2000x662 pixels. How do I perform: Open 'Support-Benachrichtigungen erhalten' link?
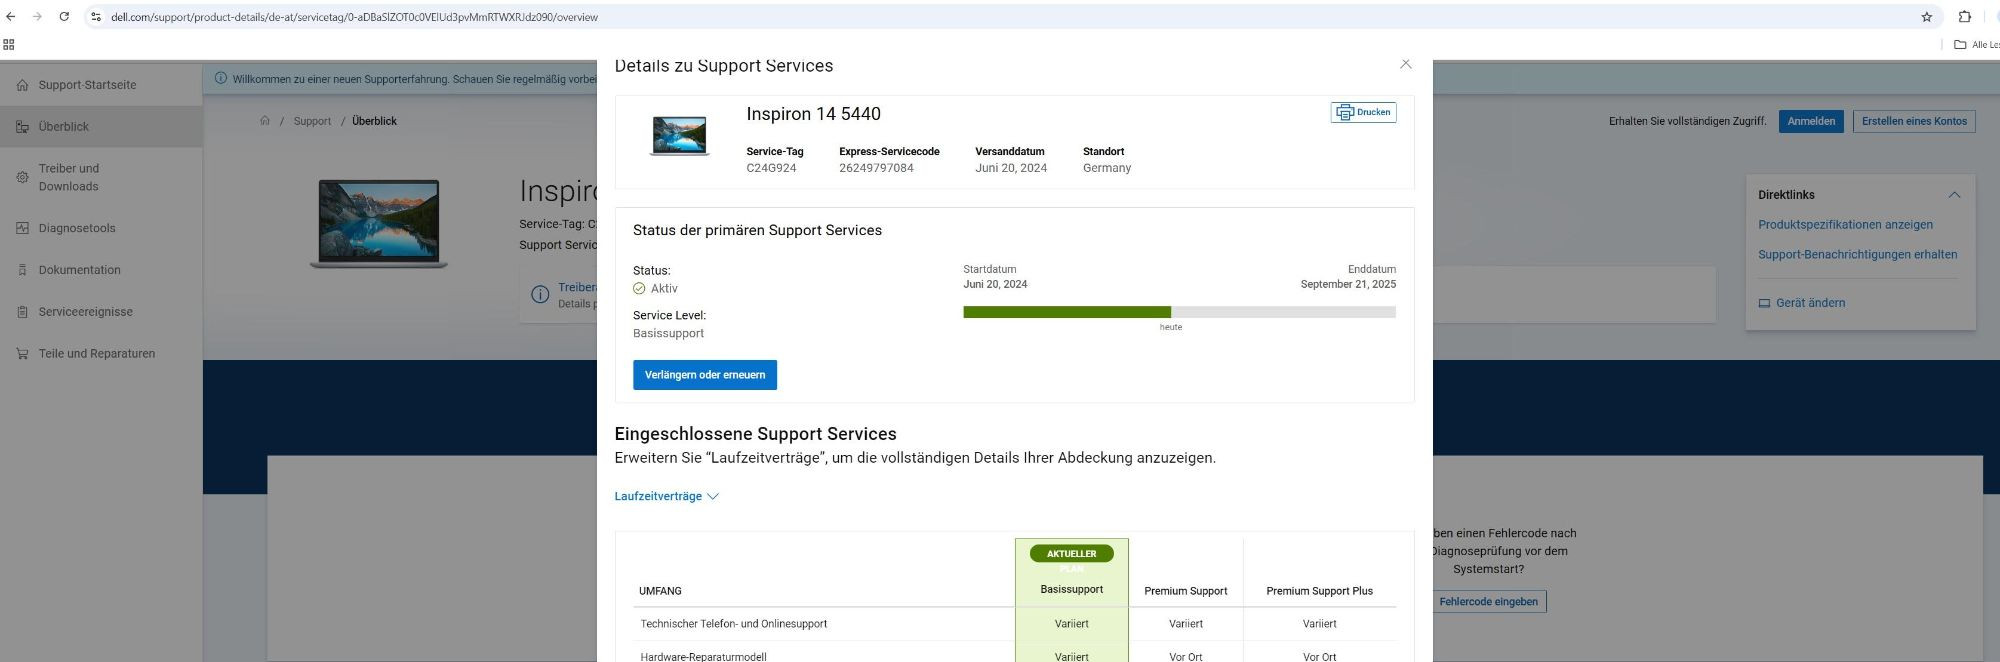point(1858,255)
